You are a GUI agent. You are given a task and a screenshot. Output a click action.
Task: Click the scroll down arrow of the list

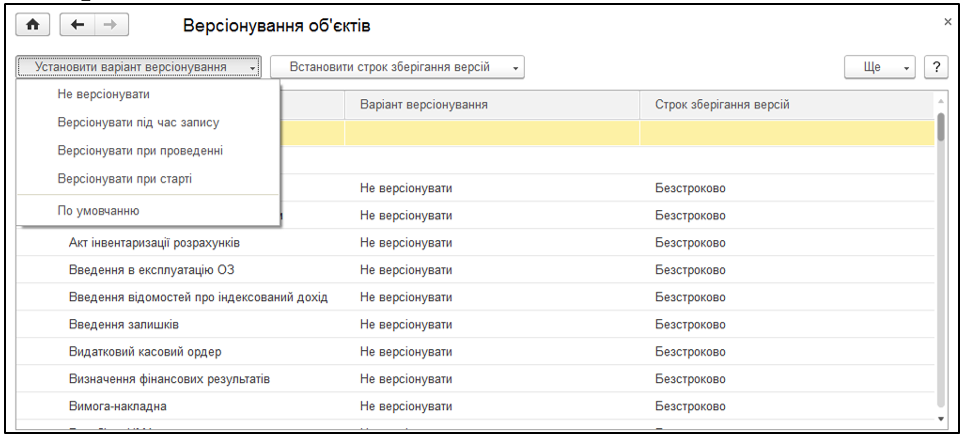point(940,417)
